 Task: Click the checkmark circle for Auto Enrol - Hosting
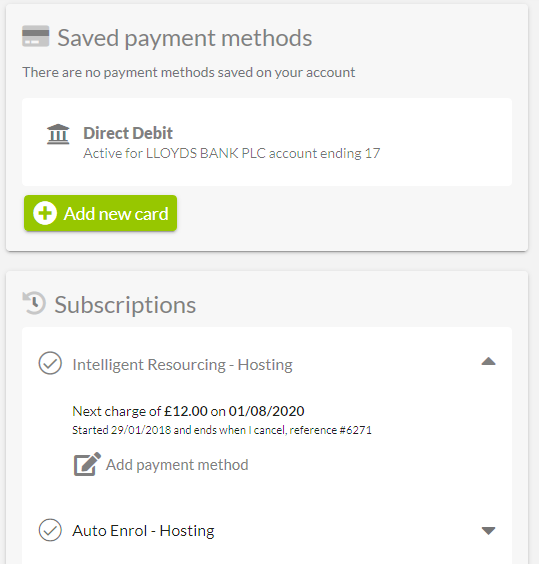50,530
